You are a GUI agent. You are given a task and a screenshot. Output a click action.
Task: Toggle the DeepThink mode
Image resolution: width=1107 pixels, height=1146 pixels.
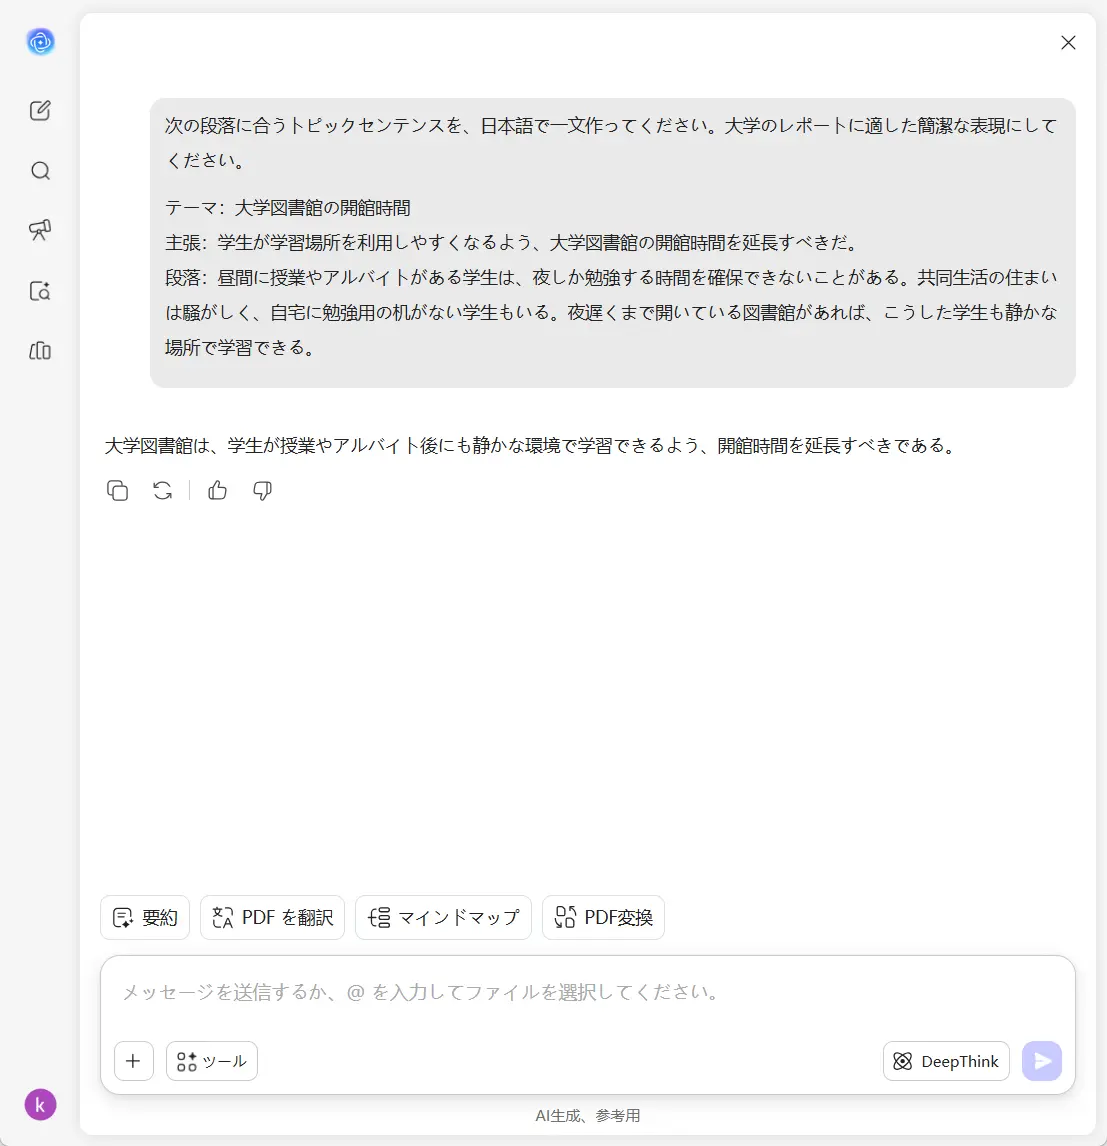tap(946, 1060)
